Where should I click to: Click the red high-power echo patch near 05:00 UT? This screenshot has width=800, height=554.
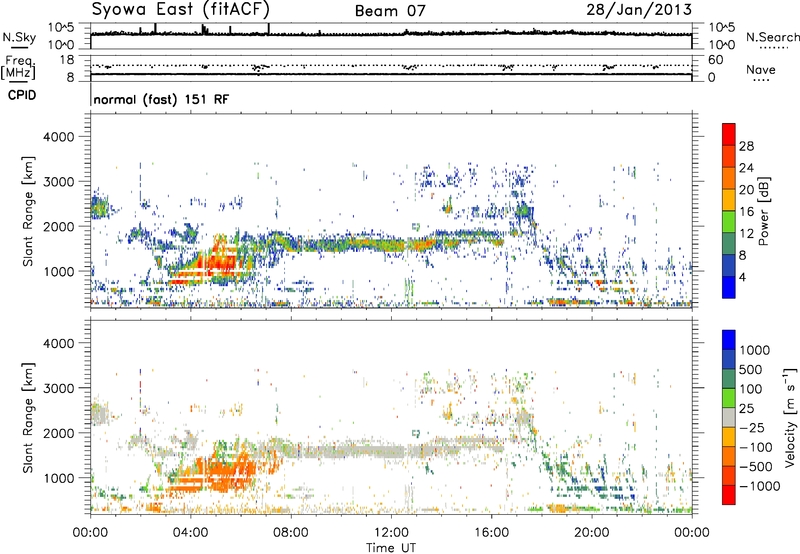point(218,263)
